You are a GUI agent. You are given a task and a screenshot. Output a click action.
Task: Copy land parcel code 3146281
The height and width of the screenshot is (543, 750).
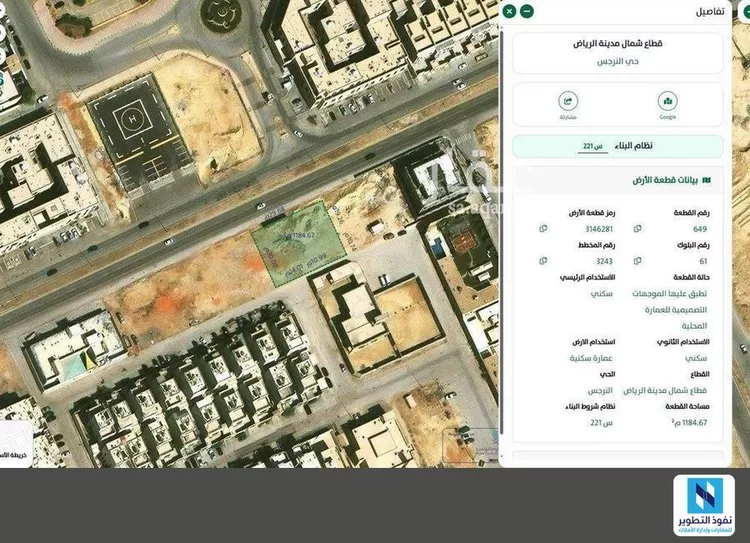tap(543, 229)
